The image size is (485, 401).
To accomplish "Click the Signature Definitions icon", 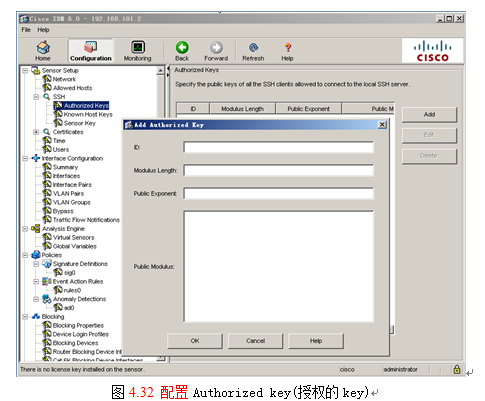I will click(x=47, y=264).
